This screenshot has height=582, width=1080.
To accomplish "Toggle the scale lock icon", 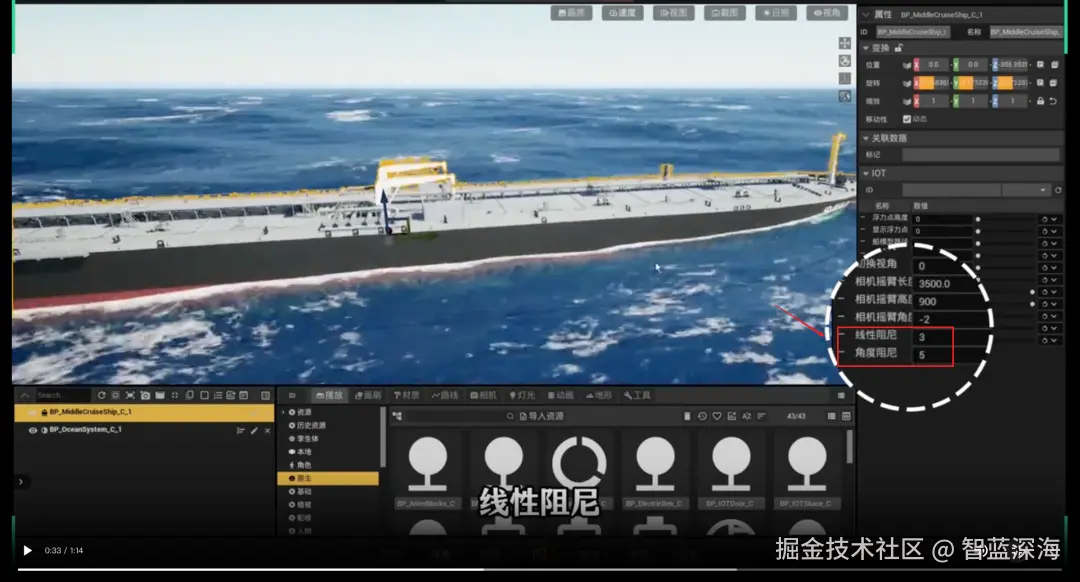I will point(1040,101).
